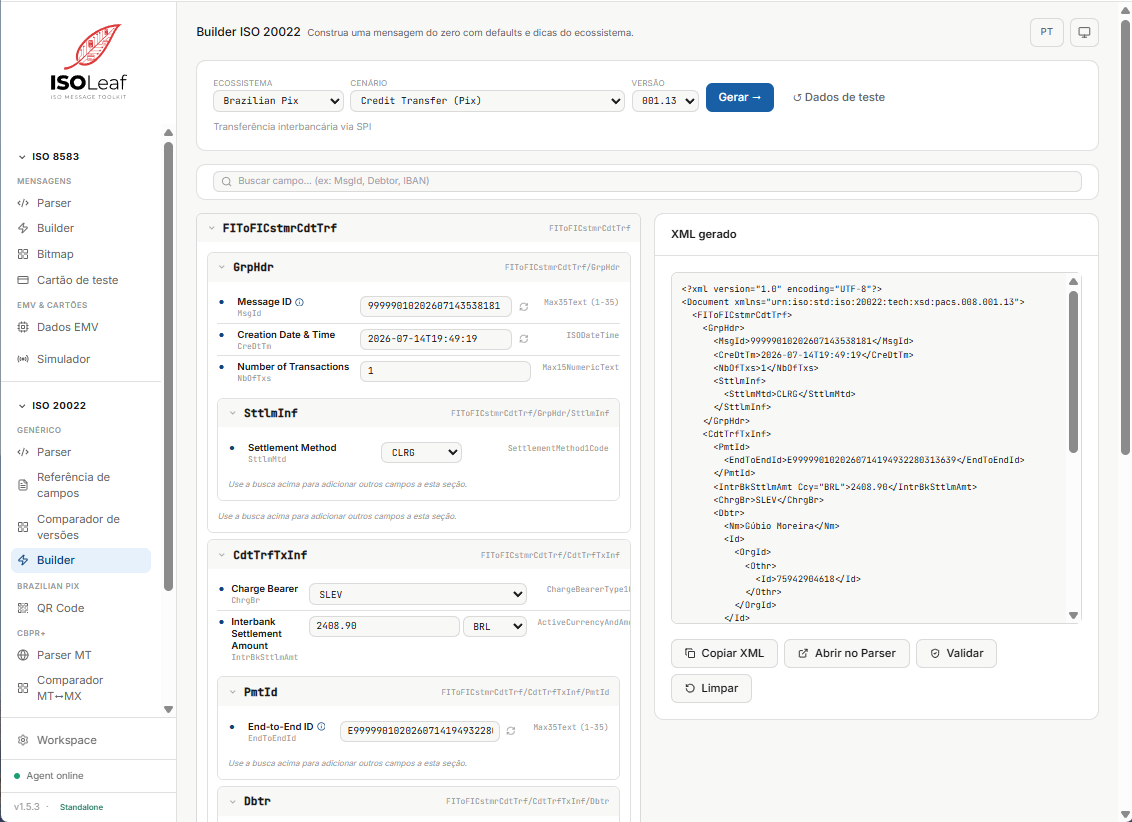This screenshot has height=822, width=1132.
Task: Open the BRL currency dropdown
Action: [x=495, y=626]
